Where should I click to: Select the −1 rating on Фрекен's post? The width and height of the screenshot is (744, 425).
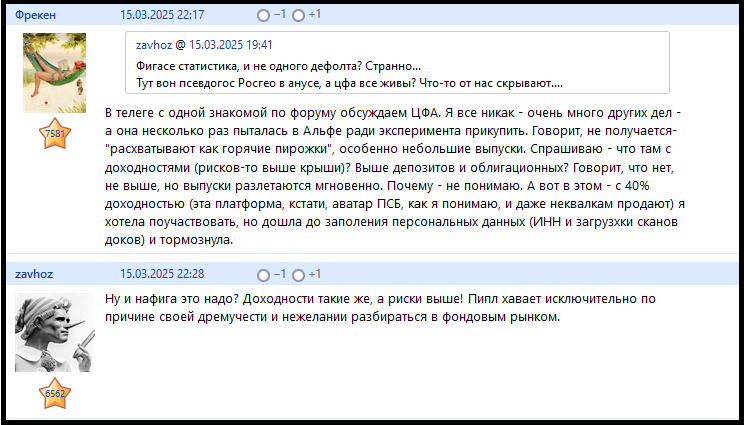(x=263, y=16)
